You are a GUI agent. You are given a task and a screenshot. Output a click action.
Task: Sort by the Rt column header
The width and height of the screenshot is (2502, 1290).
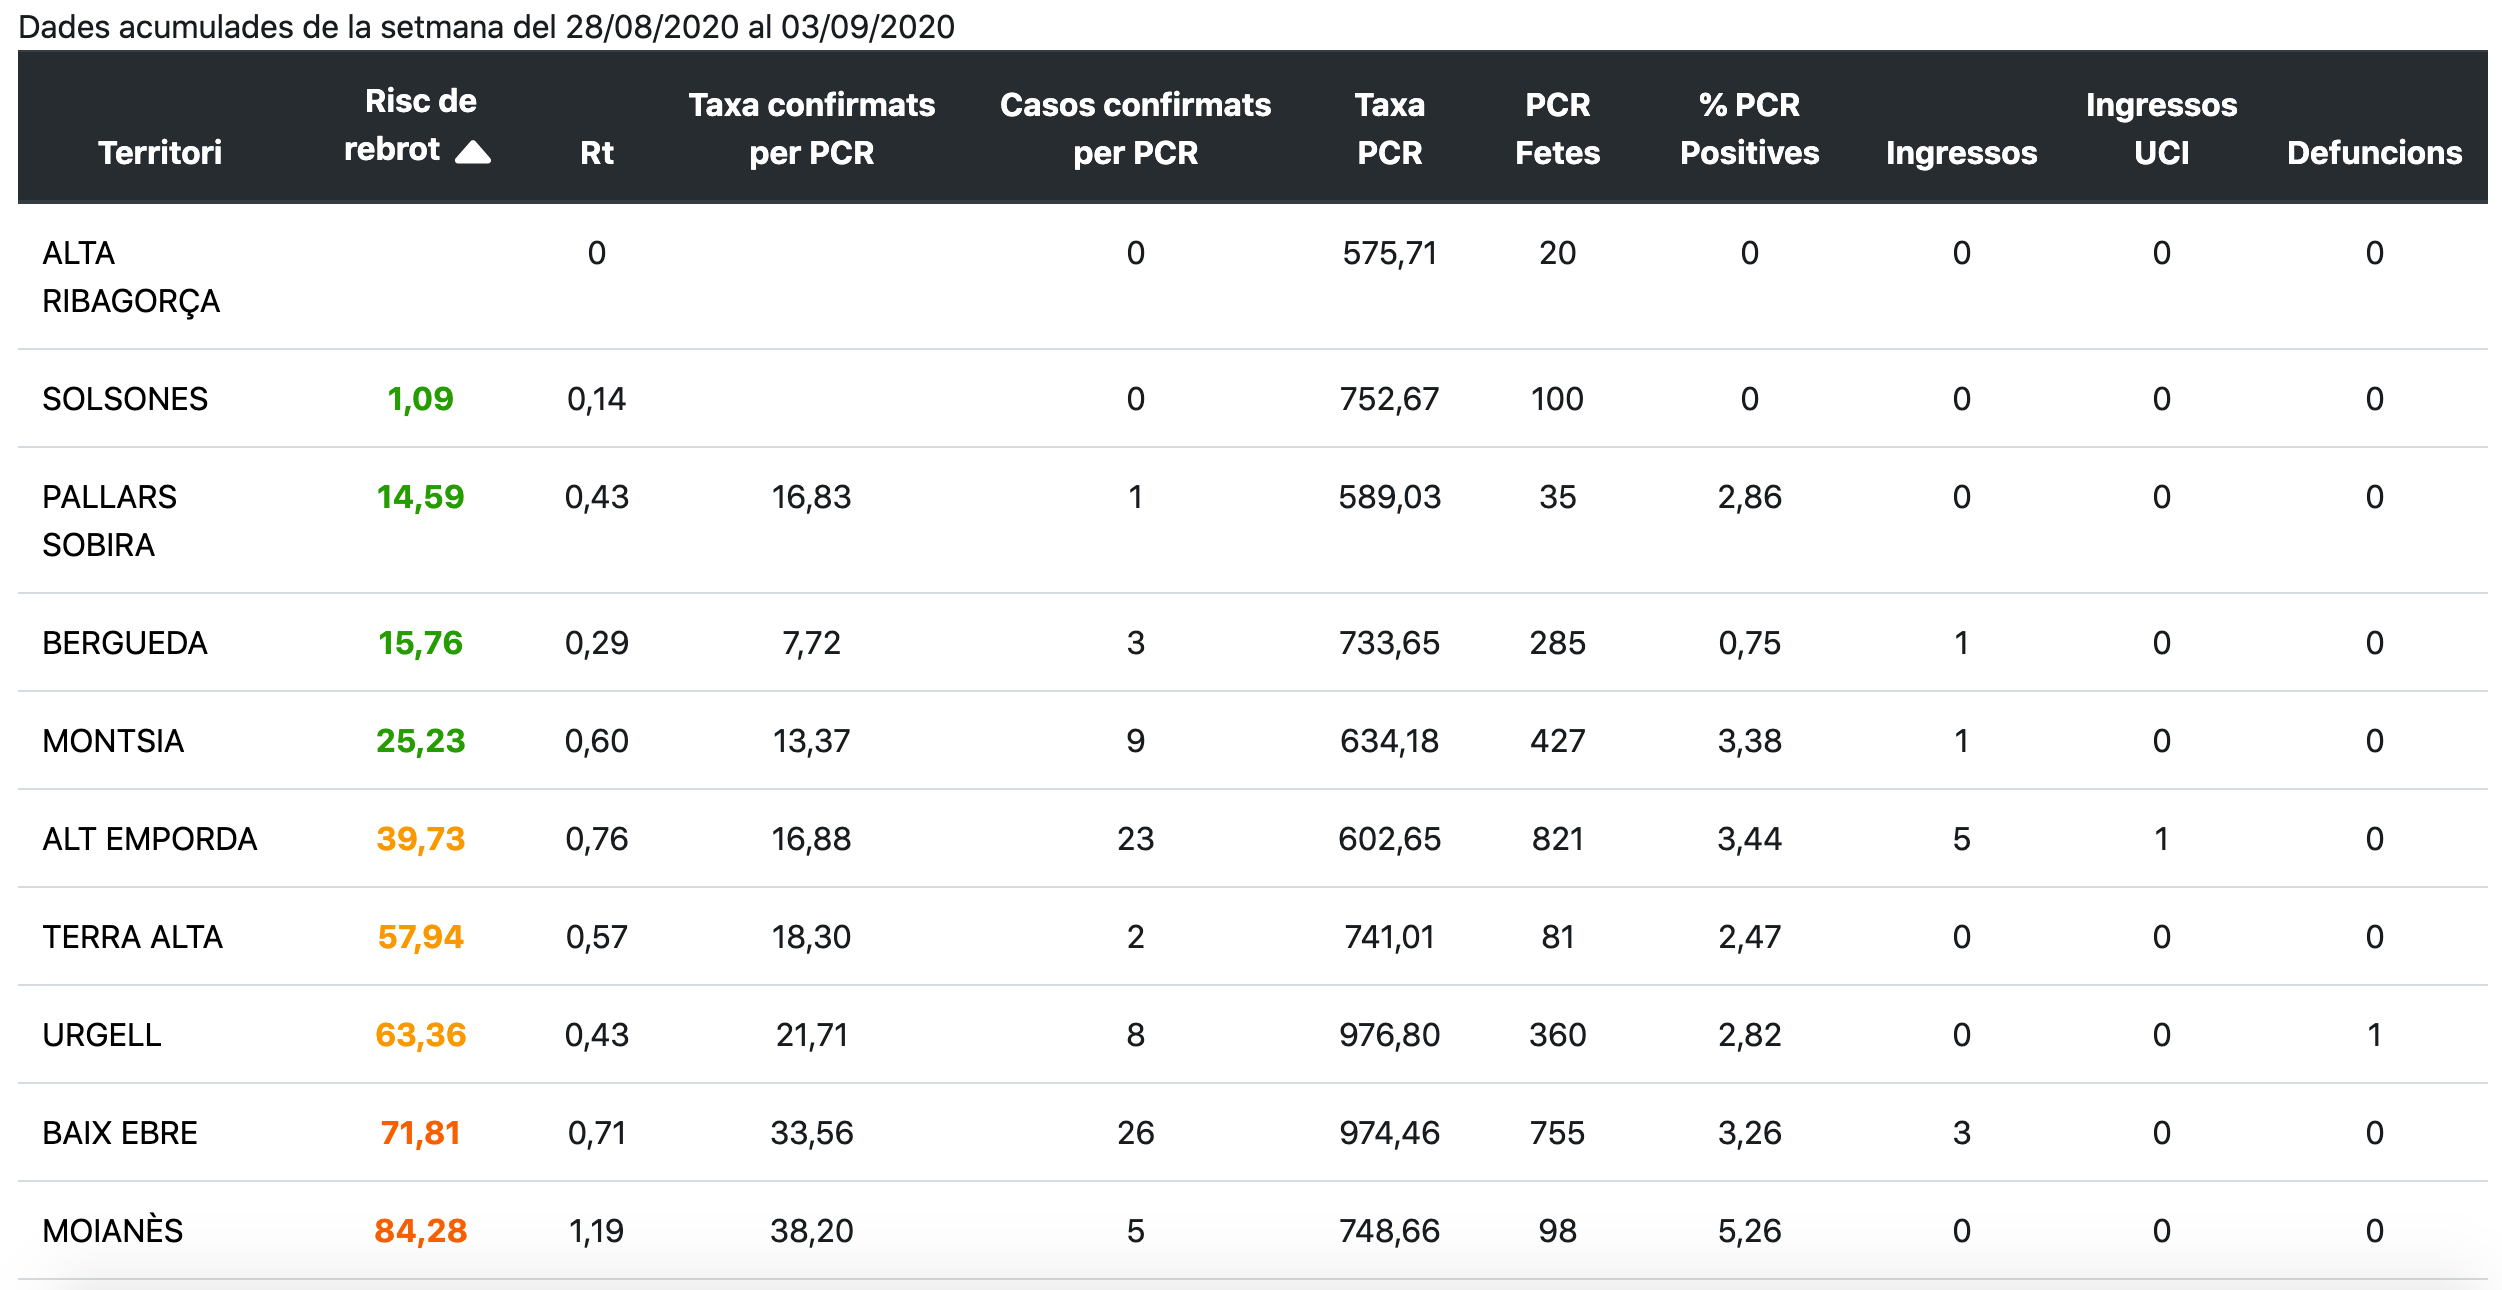point(597,152)
